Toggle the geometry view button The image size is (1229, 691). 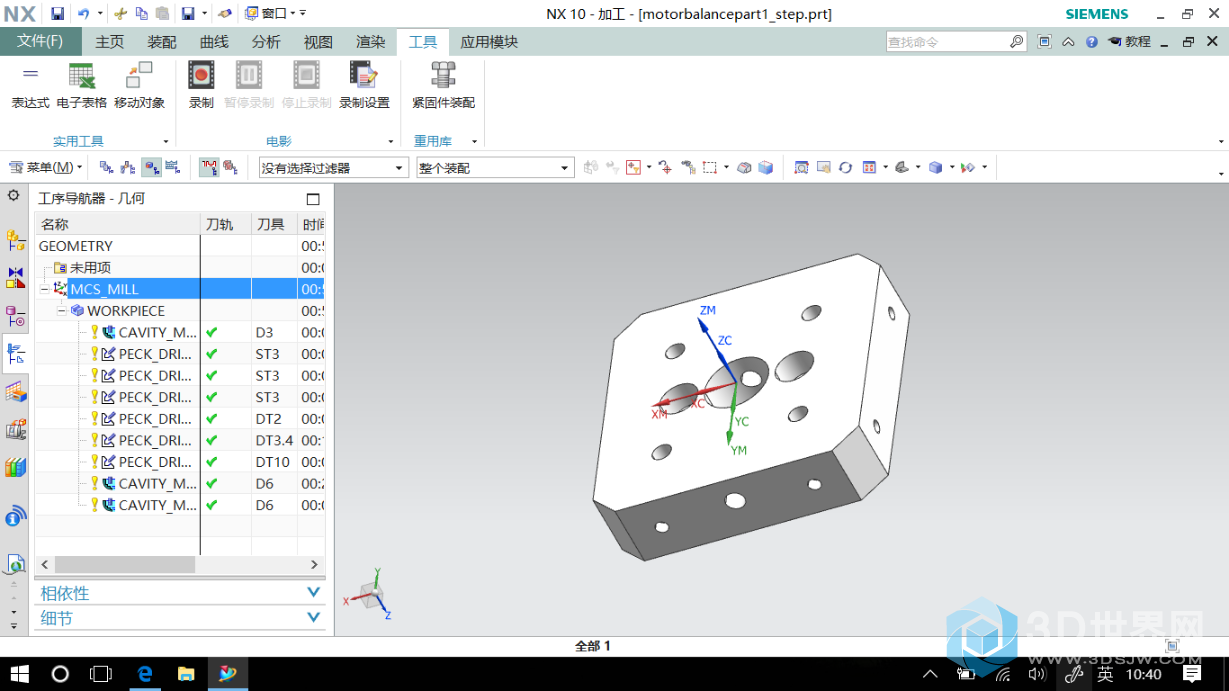pos(151,168)
